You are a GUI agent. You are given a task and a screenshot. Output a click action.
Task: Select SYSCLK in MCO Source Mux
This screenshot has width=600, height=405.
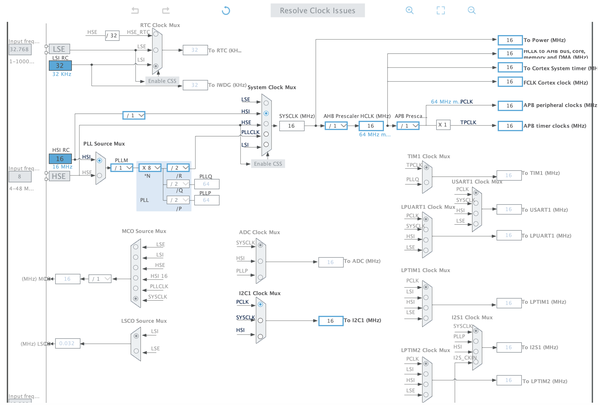135,298
